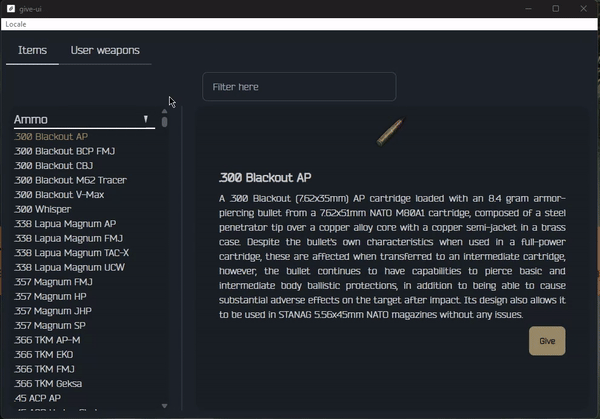This screenshot has height=419, width=600.
Task: Select .45 ACP AP
Action: pyautogui.click(x=38, y=398)
